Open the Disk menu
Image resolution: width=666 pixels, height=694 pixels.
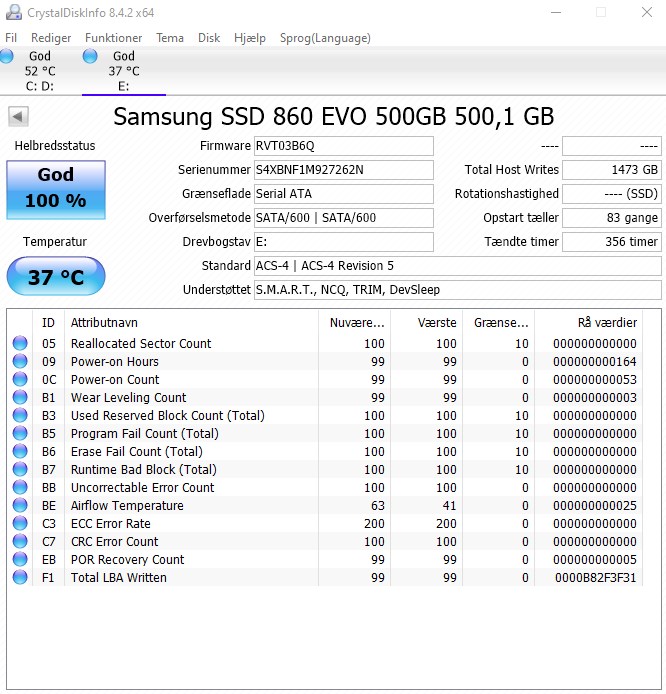click(209, 38)
